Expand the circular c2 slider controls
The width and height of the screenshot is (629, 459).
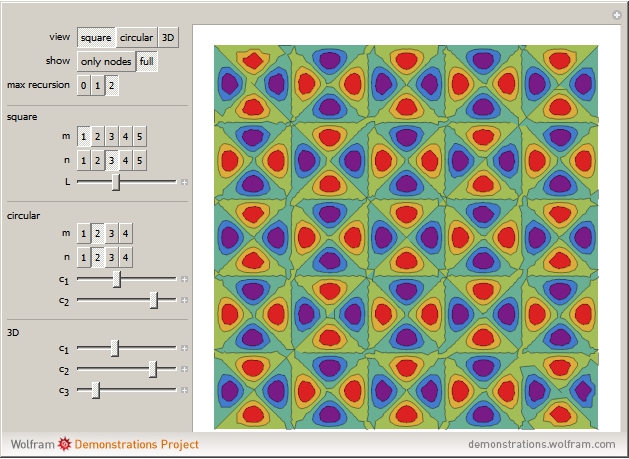[185, 300]
